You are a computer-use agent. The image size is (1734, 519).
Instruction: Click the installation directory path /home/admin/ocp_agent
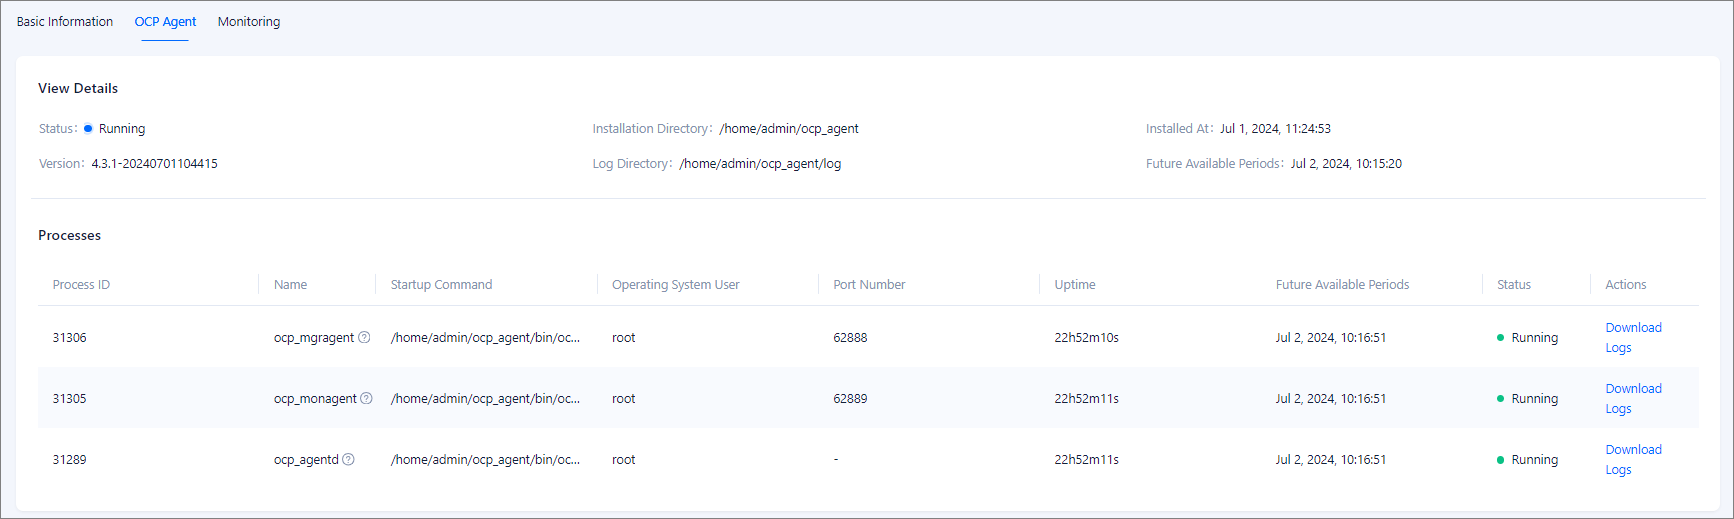point(789,129)
